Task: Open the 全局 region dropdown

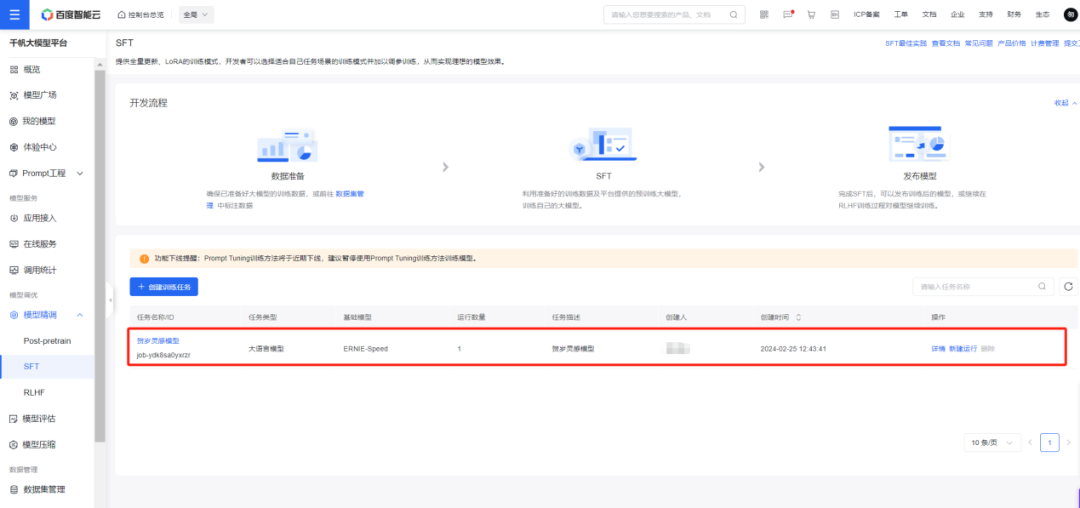Action: point(196,14)
